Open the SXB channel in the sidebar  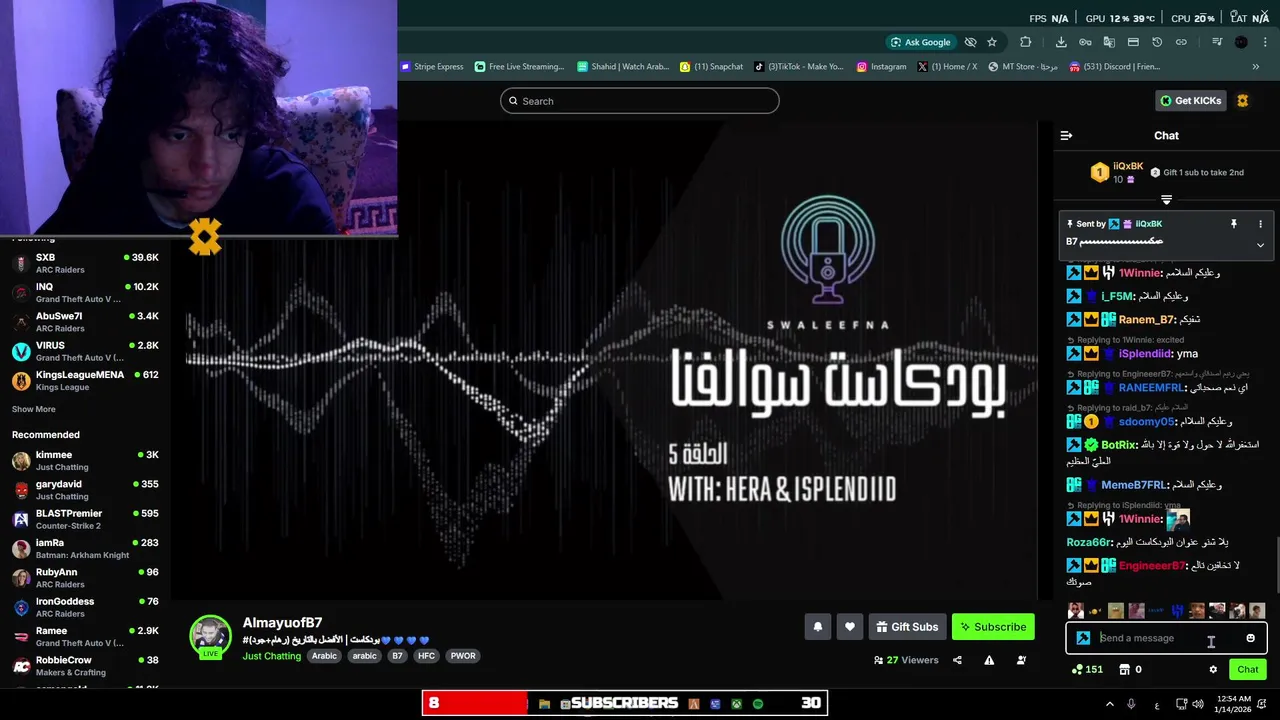click(x=85, y=263)
